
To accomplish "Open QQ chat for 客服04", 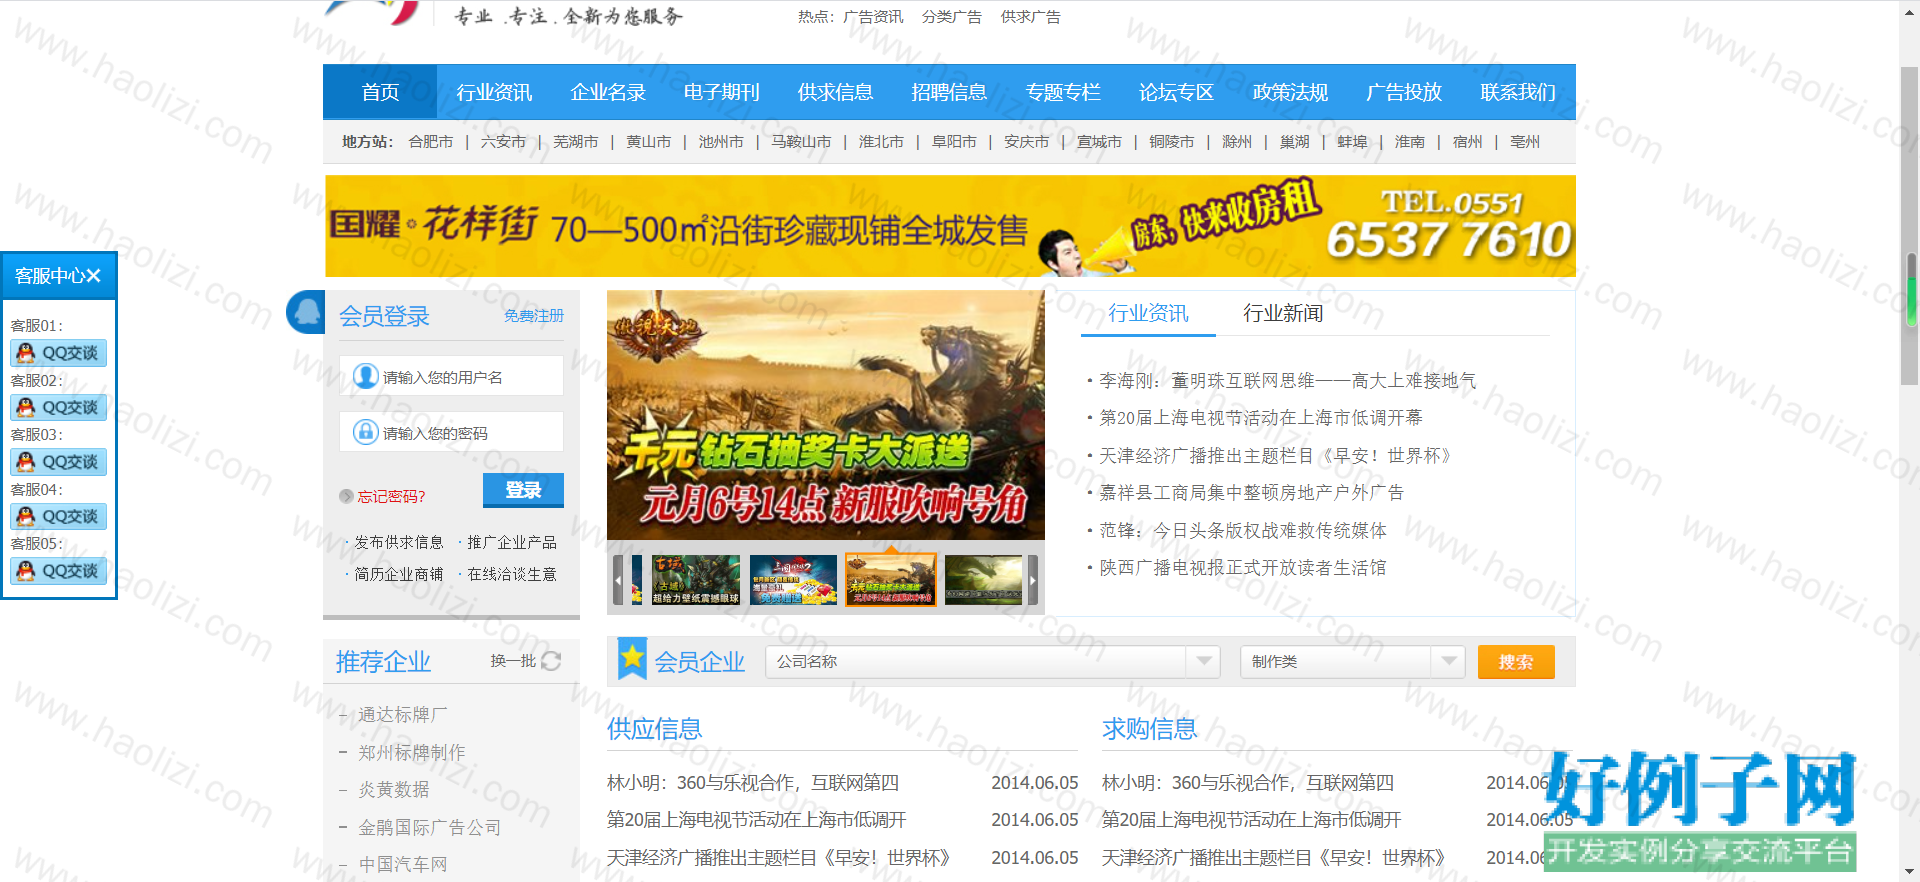I will [x=59, y=516].
